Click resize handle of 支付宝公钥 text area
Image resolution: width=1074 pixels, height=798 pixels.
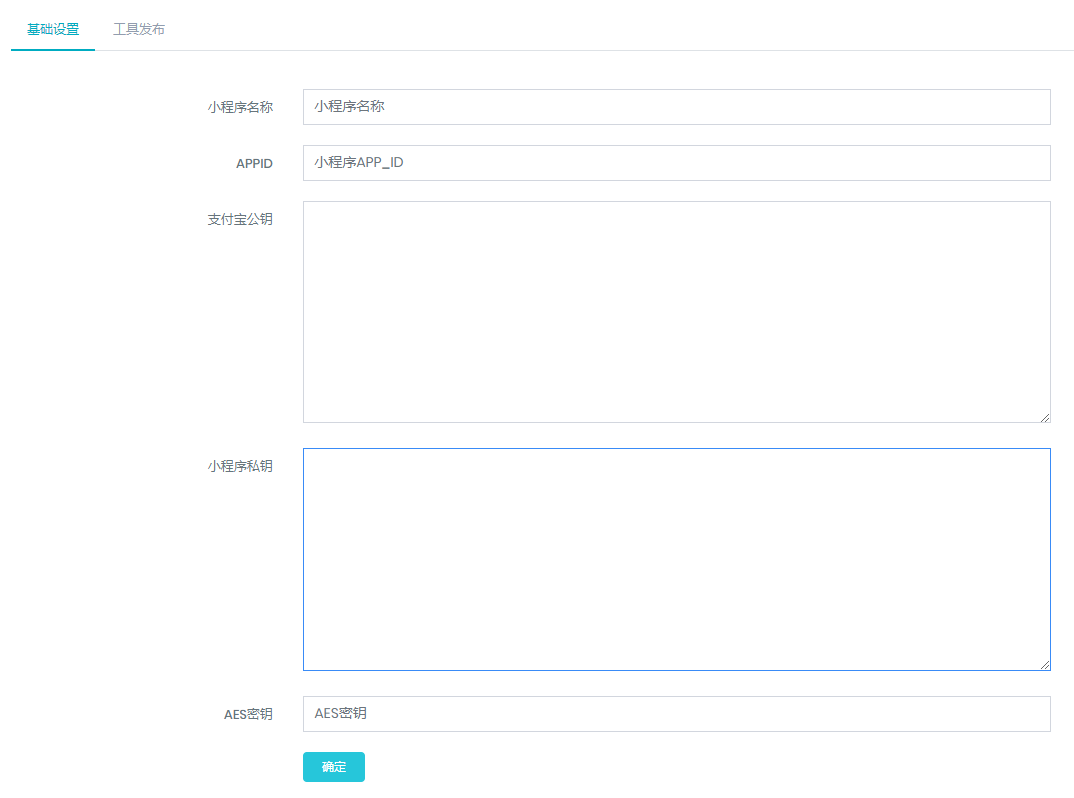(x=1044, y=416)
